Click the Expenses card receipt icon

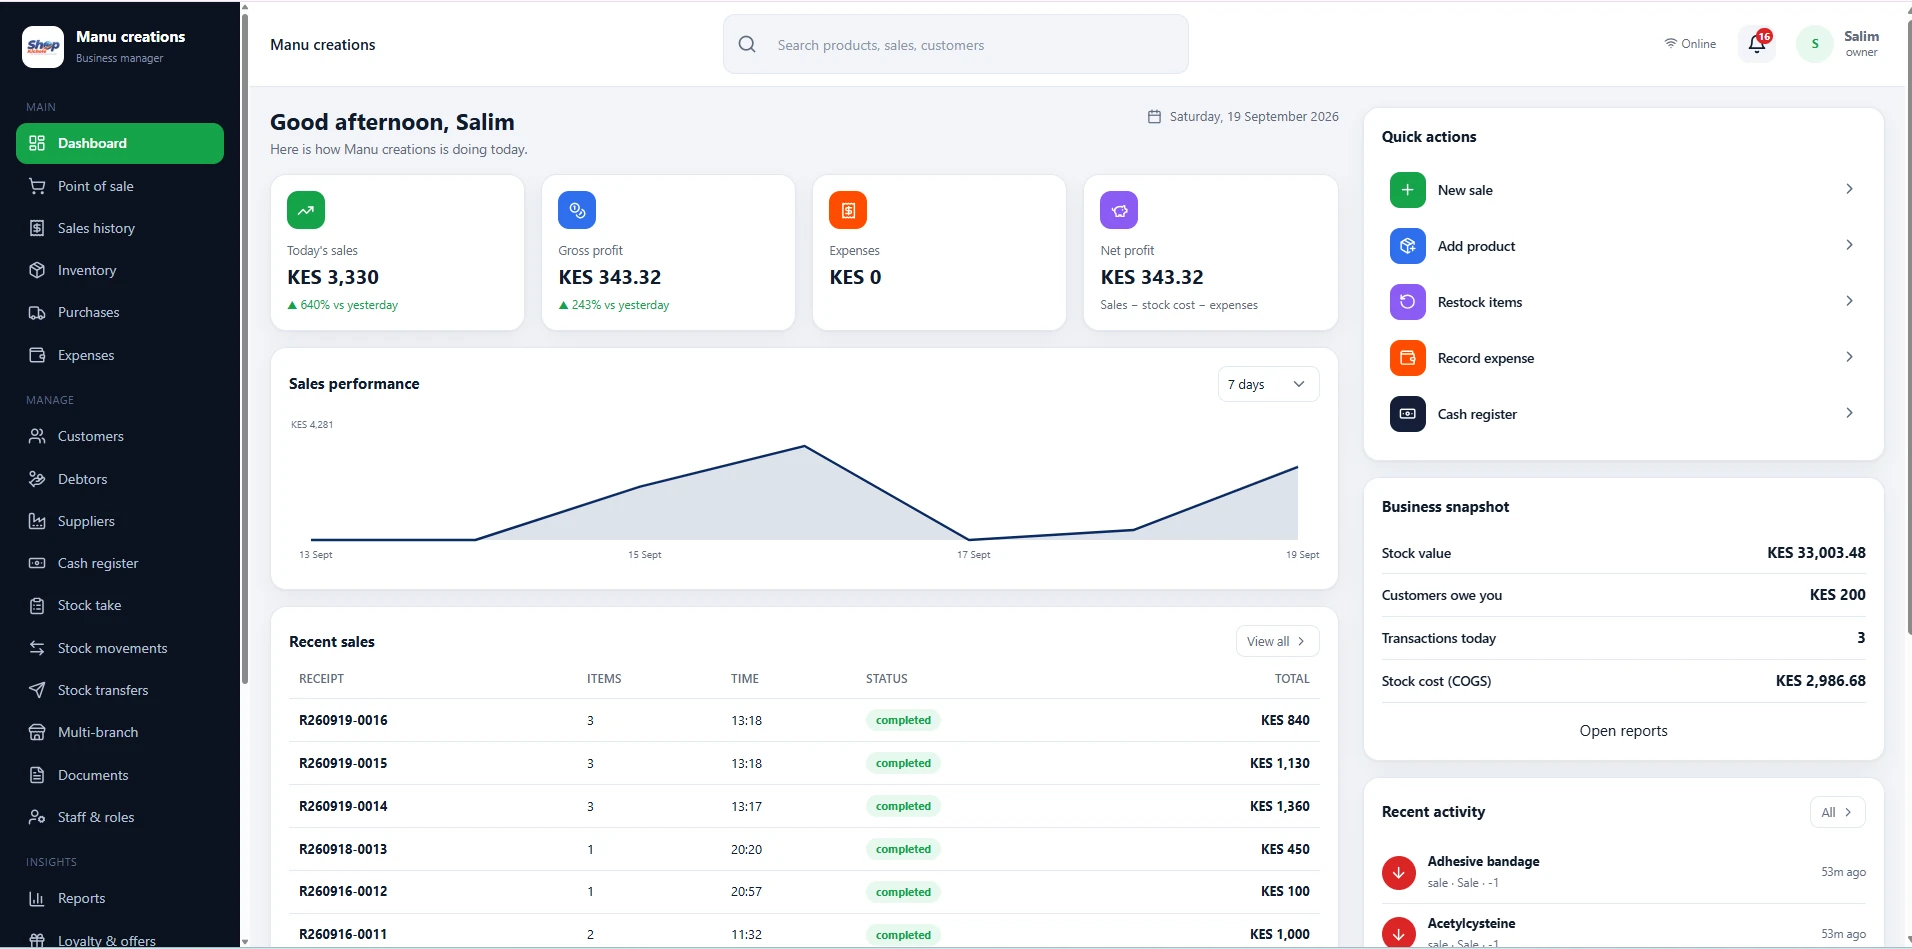tap(848, 210)
